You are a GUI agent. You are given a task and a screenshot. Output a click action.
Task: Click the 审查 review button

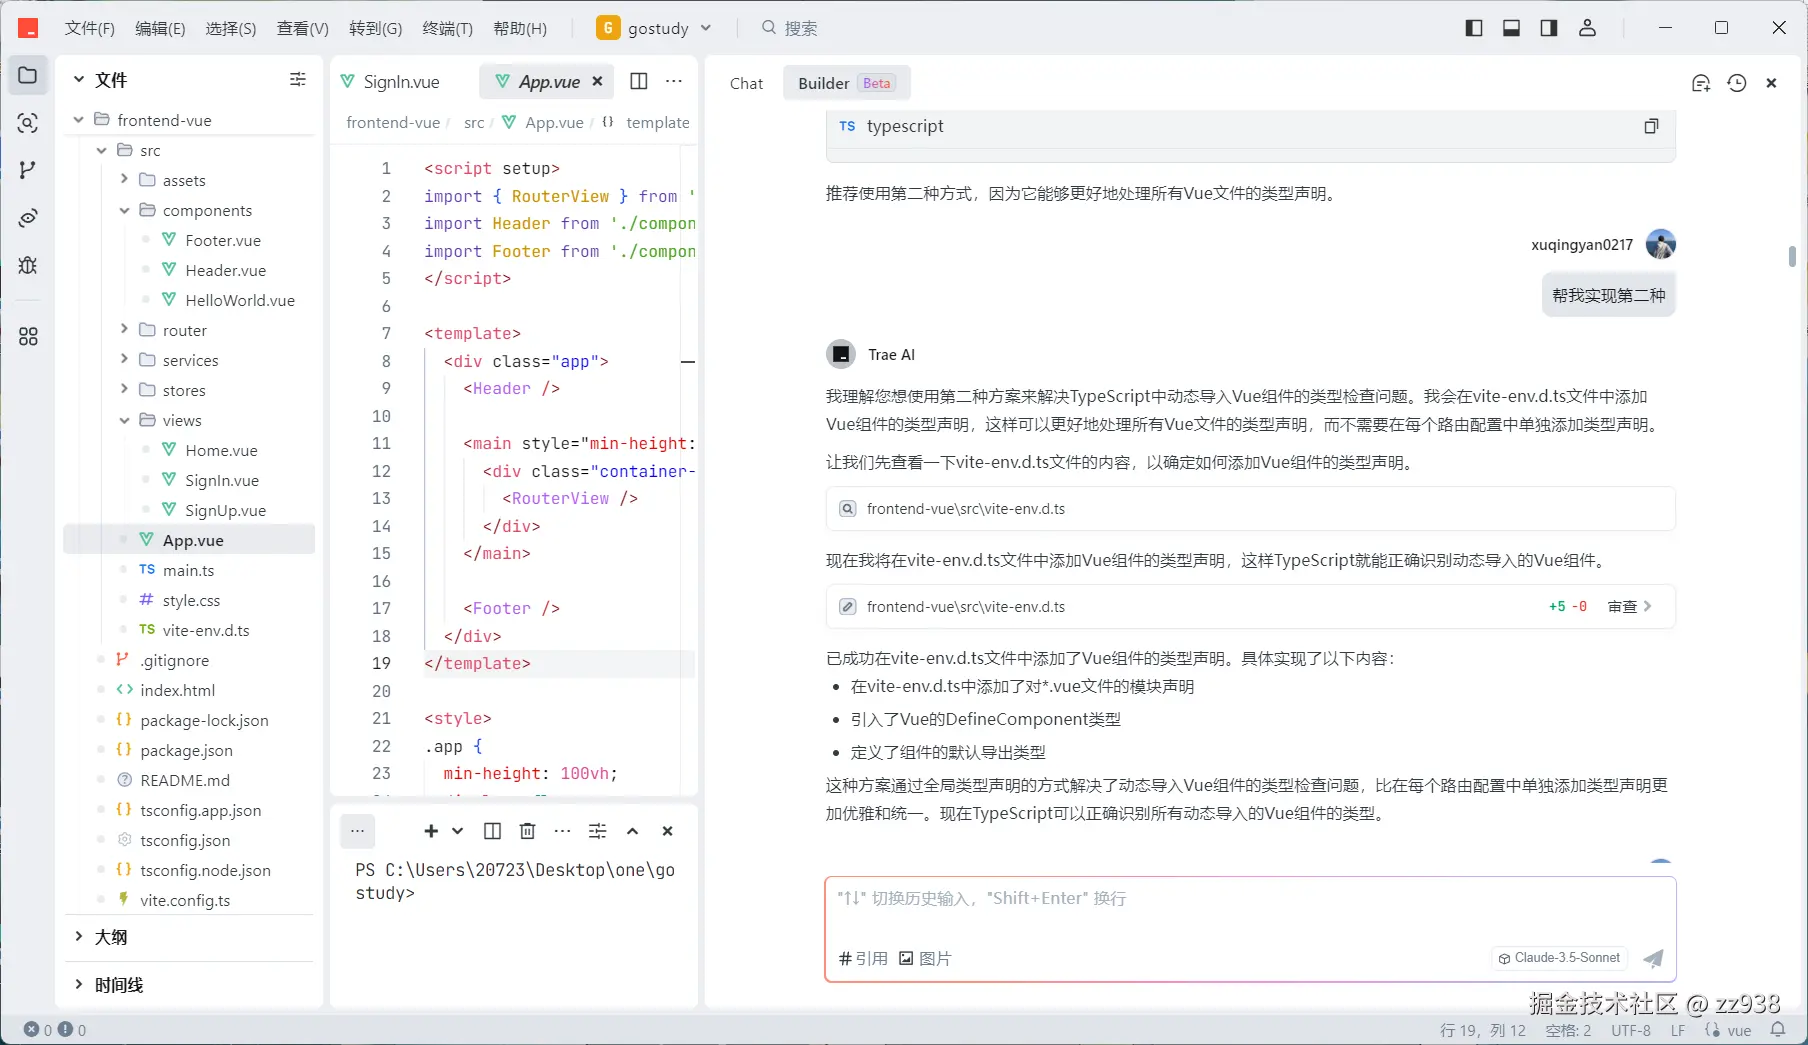(x=1630, y=606)
